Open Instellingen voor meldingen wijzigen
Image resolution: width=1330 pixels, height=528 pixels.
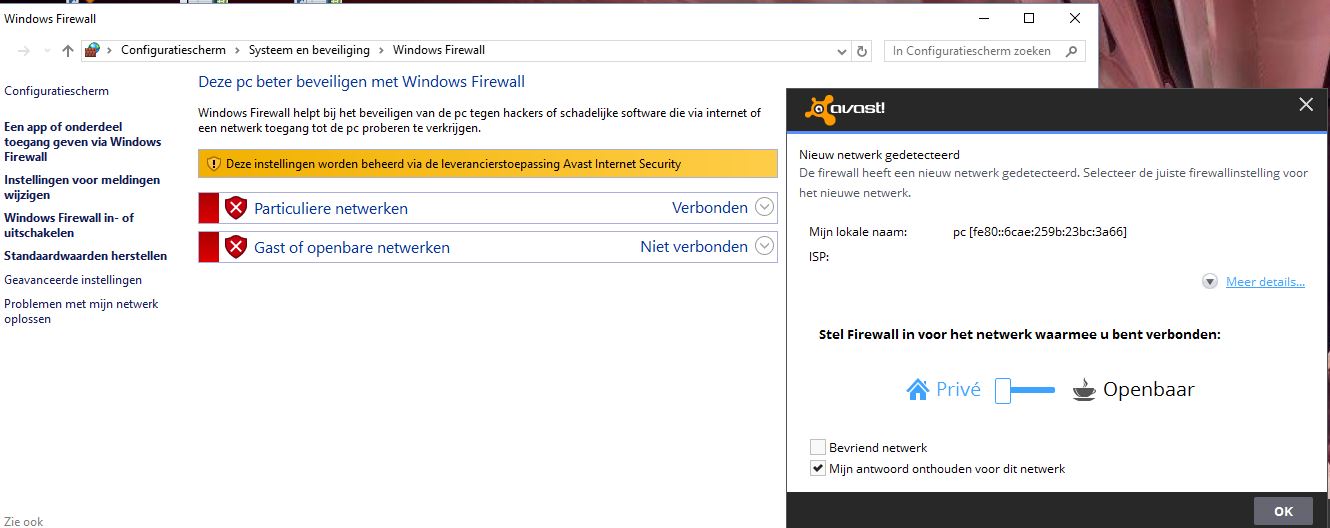(82, 187)
